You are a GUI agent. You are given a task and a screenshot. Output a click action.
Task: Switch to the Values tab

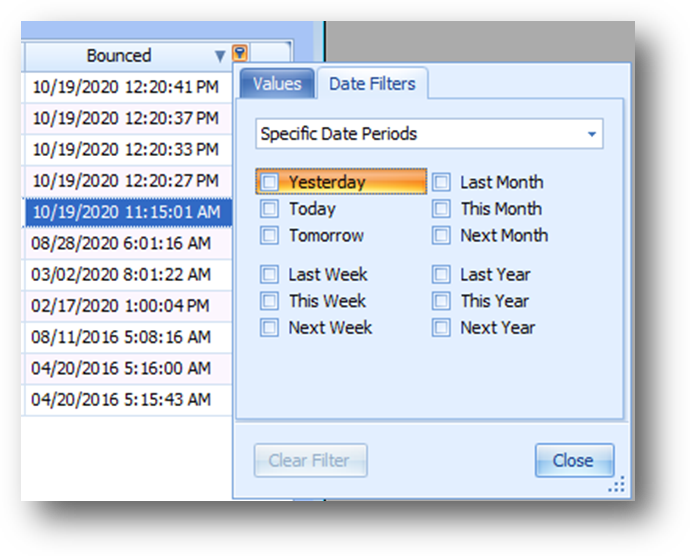coord(277,84)
